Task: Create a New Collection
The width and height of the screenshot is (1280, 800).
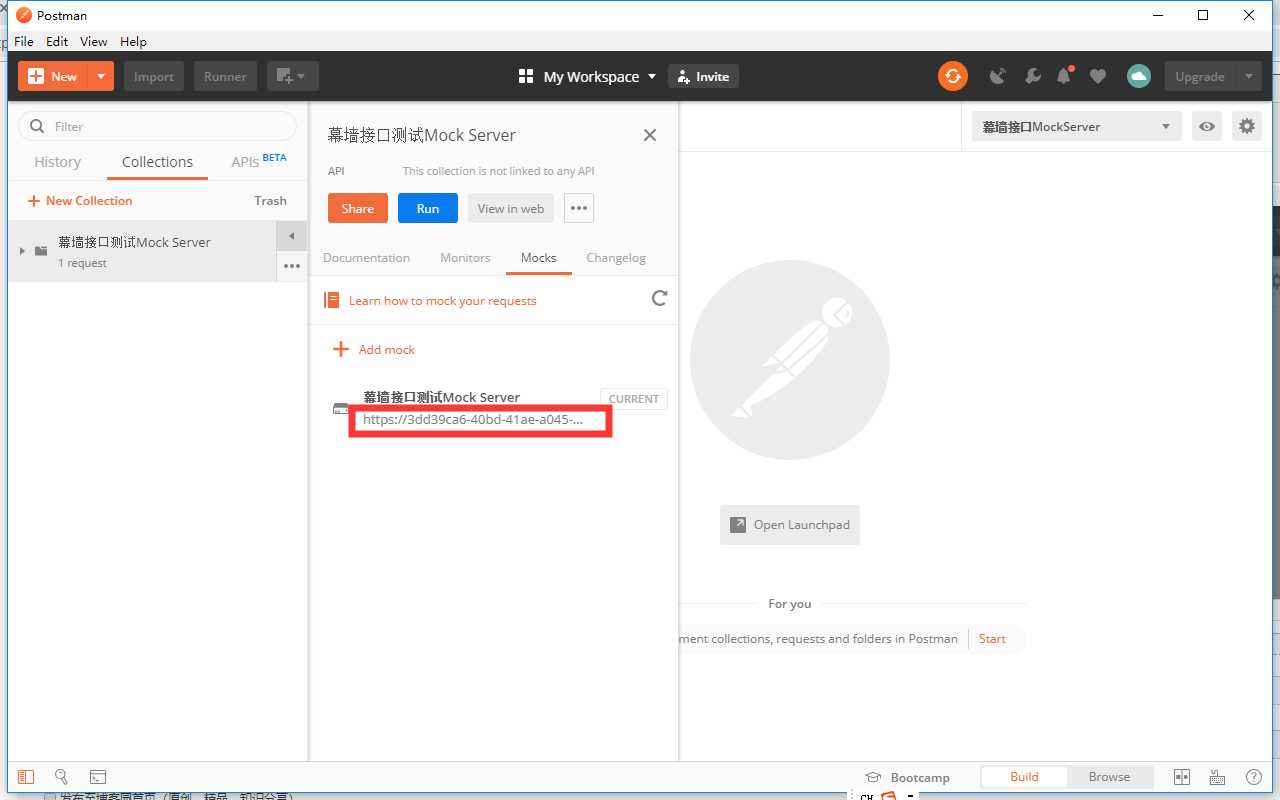Action: pos(80,201)
